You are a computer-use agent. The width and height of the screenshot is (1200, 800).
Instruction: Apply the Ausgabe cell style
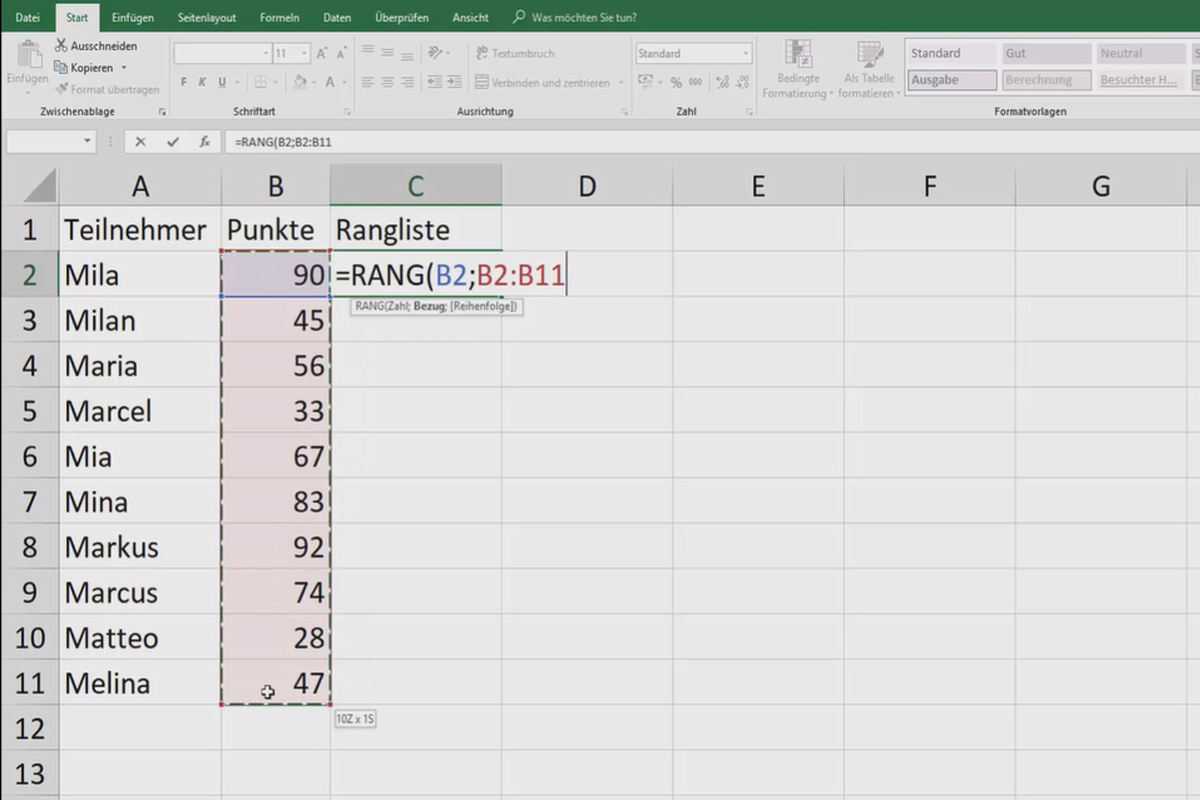(x=950, y=80)
